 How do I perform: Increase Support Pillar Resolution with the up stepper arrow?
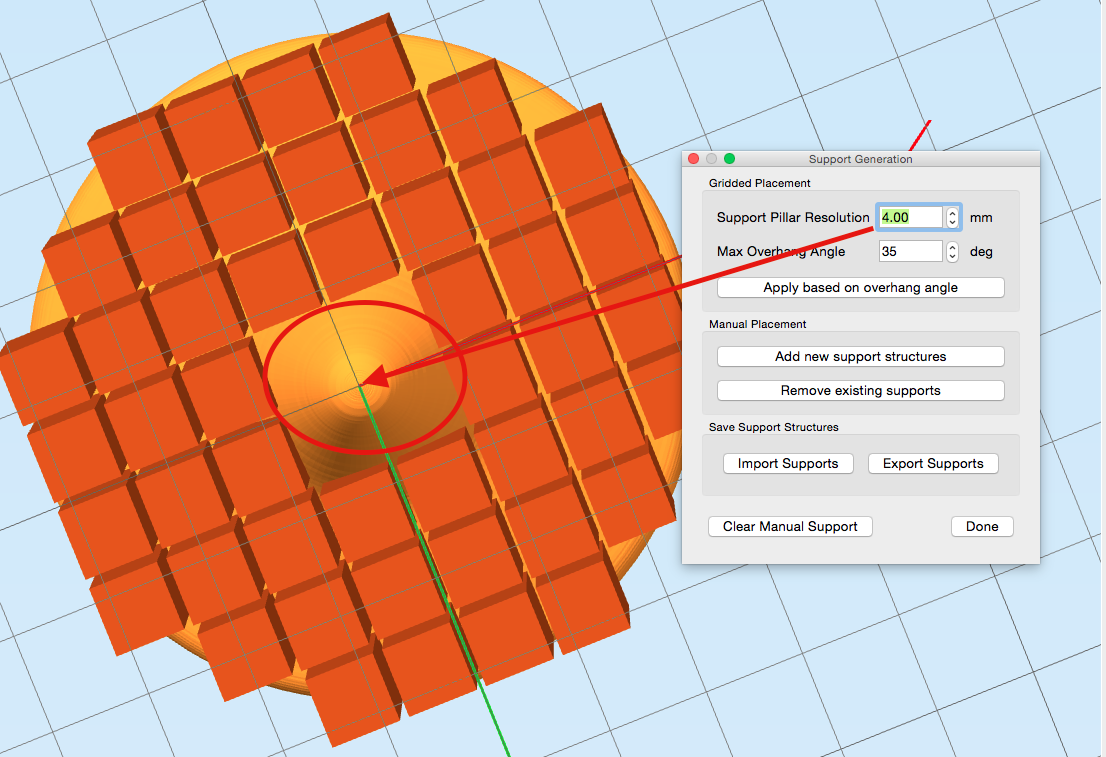pyautogui.click(x=952, y=212)
